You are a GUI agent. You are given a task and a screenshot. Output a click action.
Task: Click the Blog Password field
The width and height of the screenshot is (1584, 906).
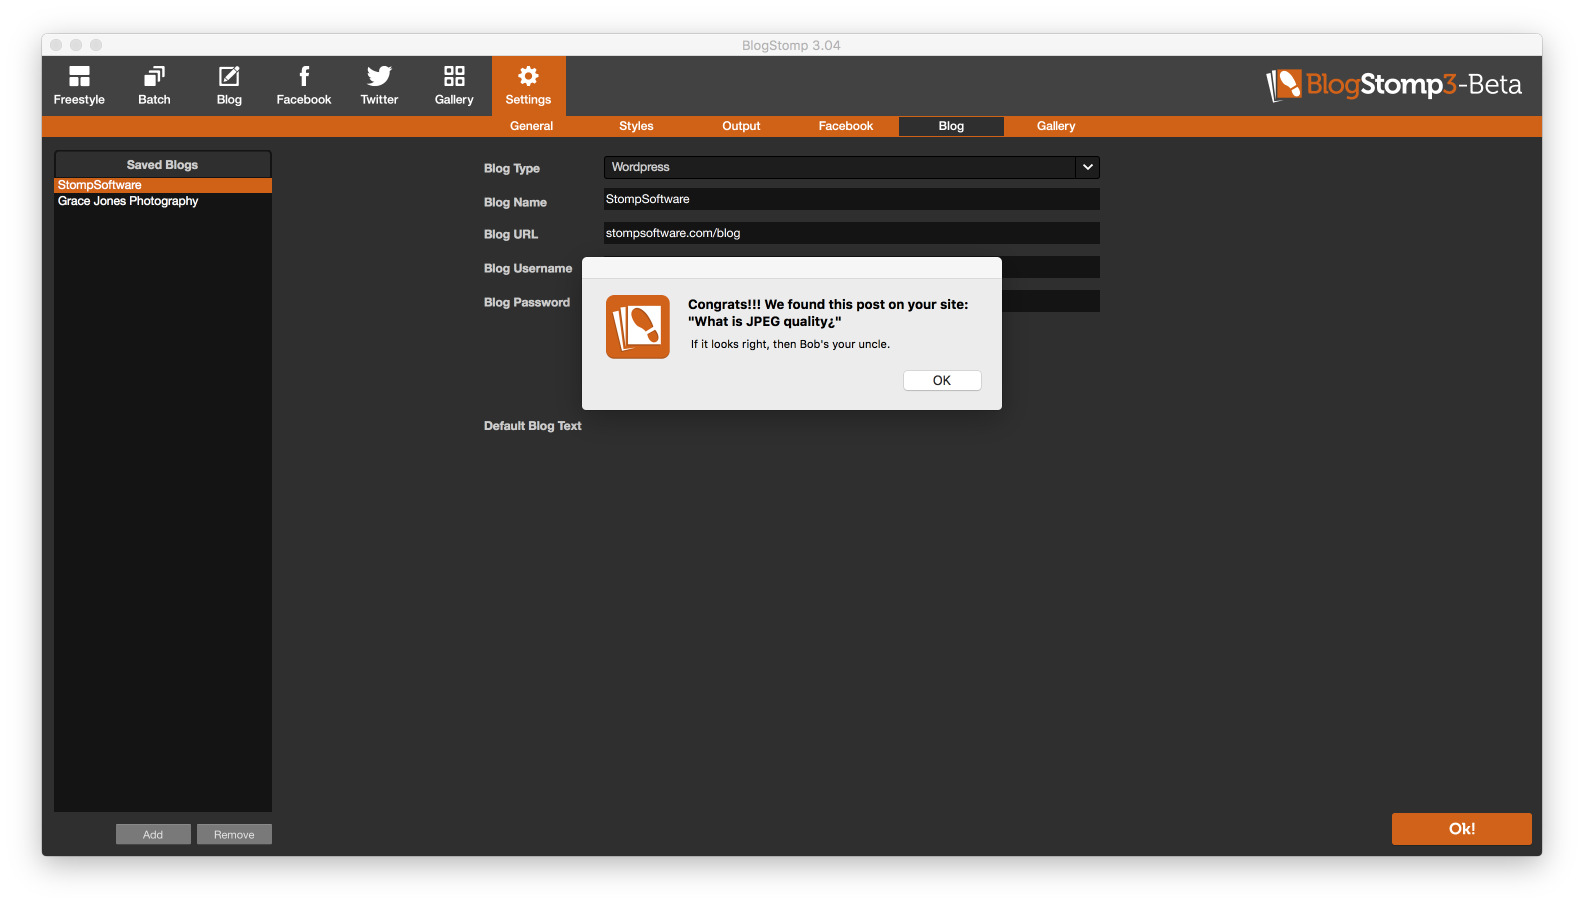tap(1050, 301)
